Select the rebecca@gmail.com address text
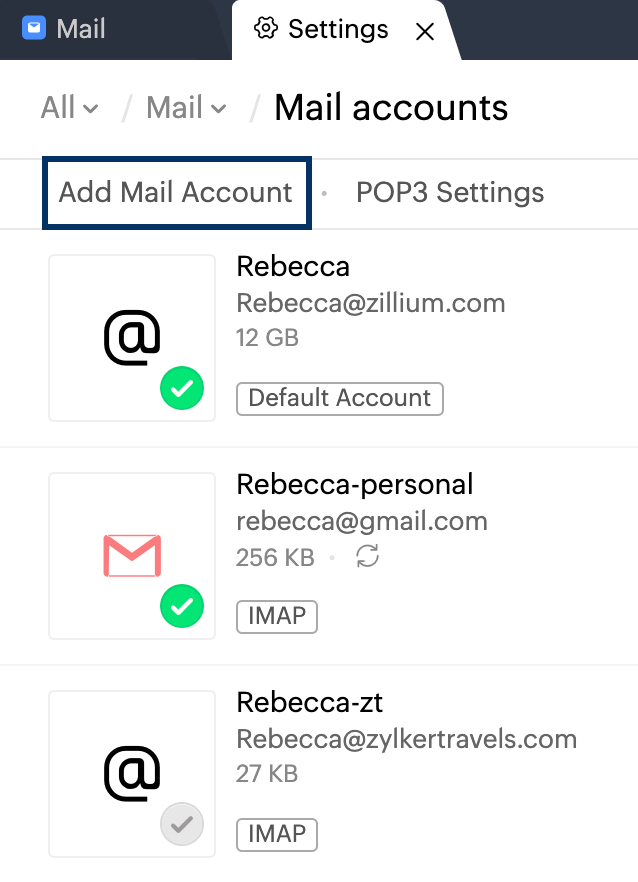Viewport: 638px width, 882px height. point(362,521)
